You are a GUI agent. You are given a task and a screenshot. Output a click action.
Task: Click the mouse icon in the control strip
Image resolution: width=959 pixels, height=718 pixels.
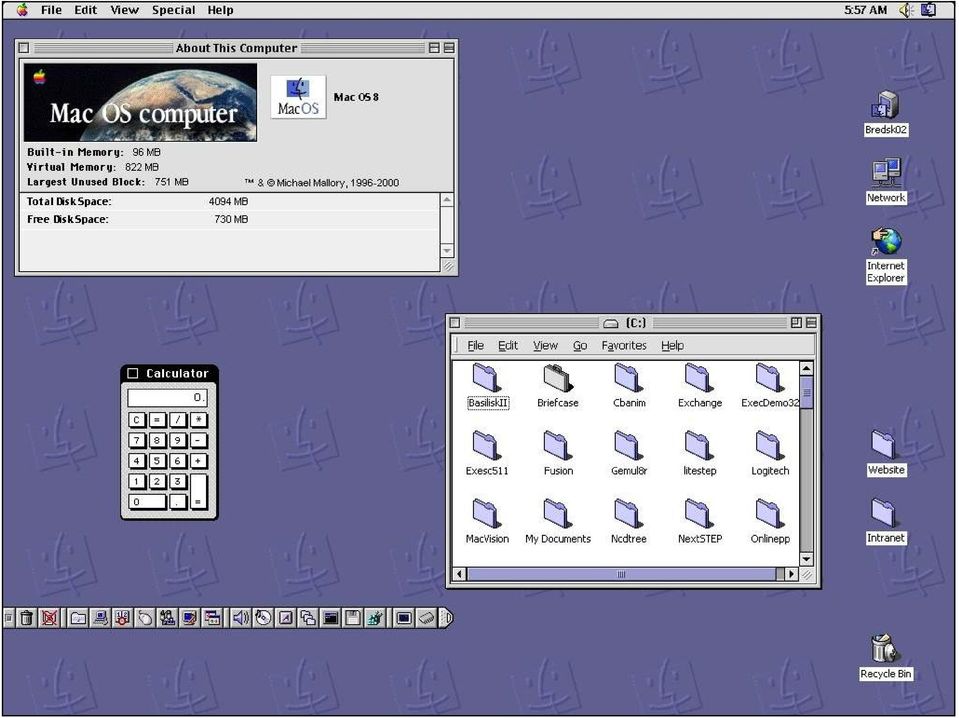pos(145,618)
